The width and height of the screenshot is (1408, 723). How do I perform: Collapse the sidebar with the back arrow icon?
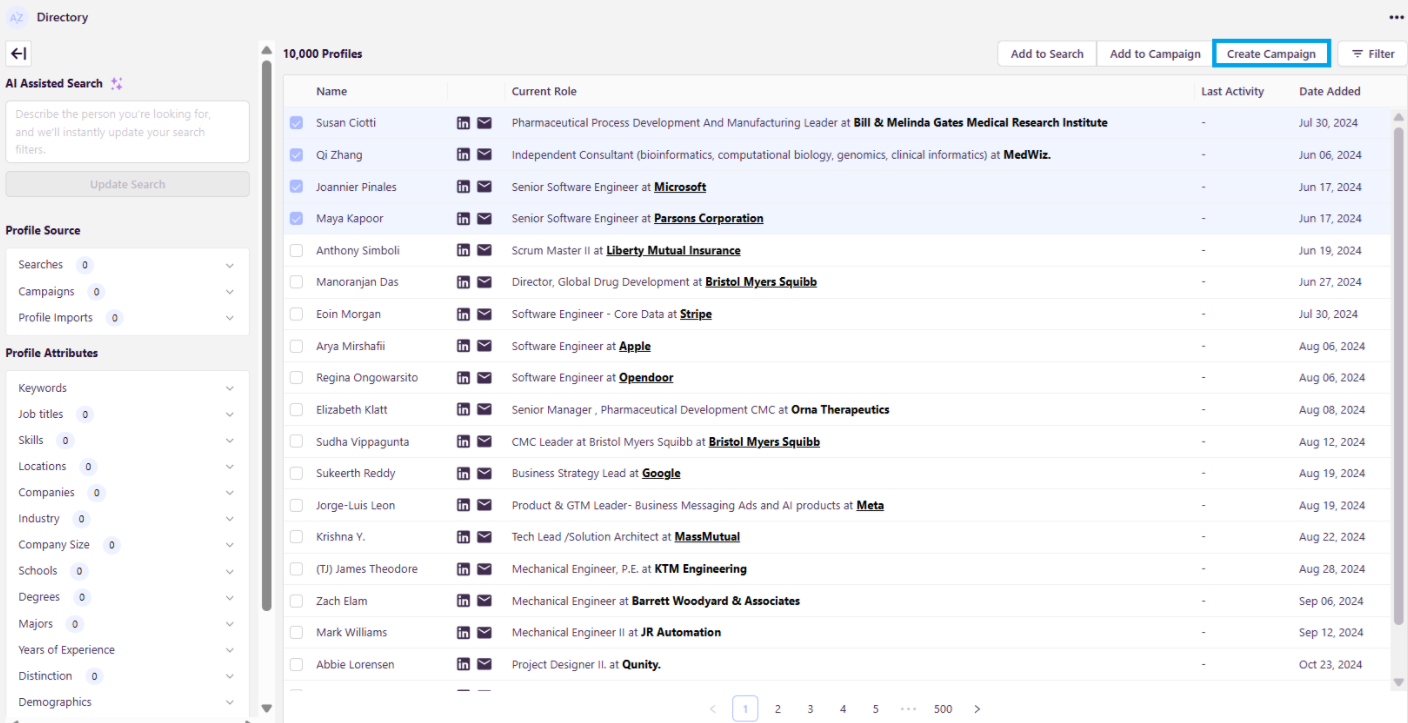(x=18, y=54)
